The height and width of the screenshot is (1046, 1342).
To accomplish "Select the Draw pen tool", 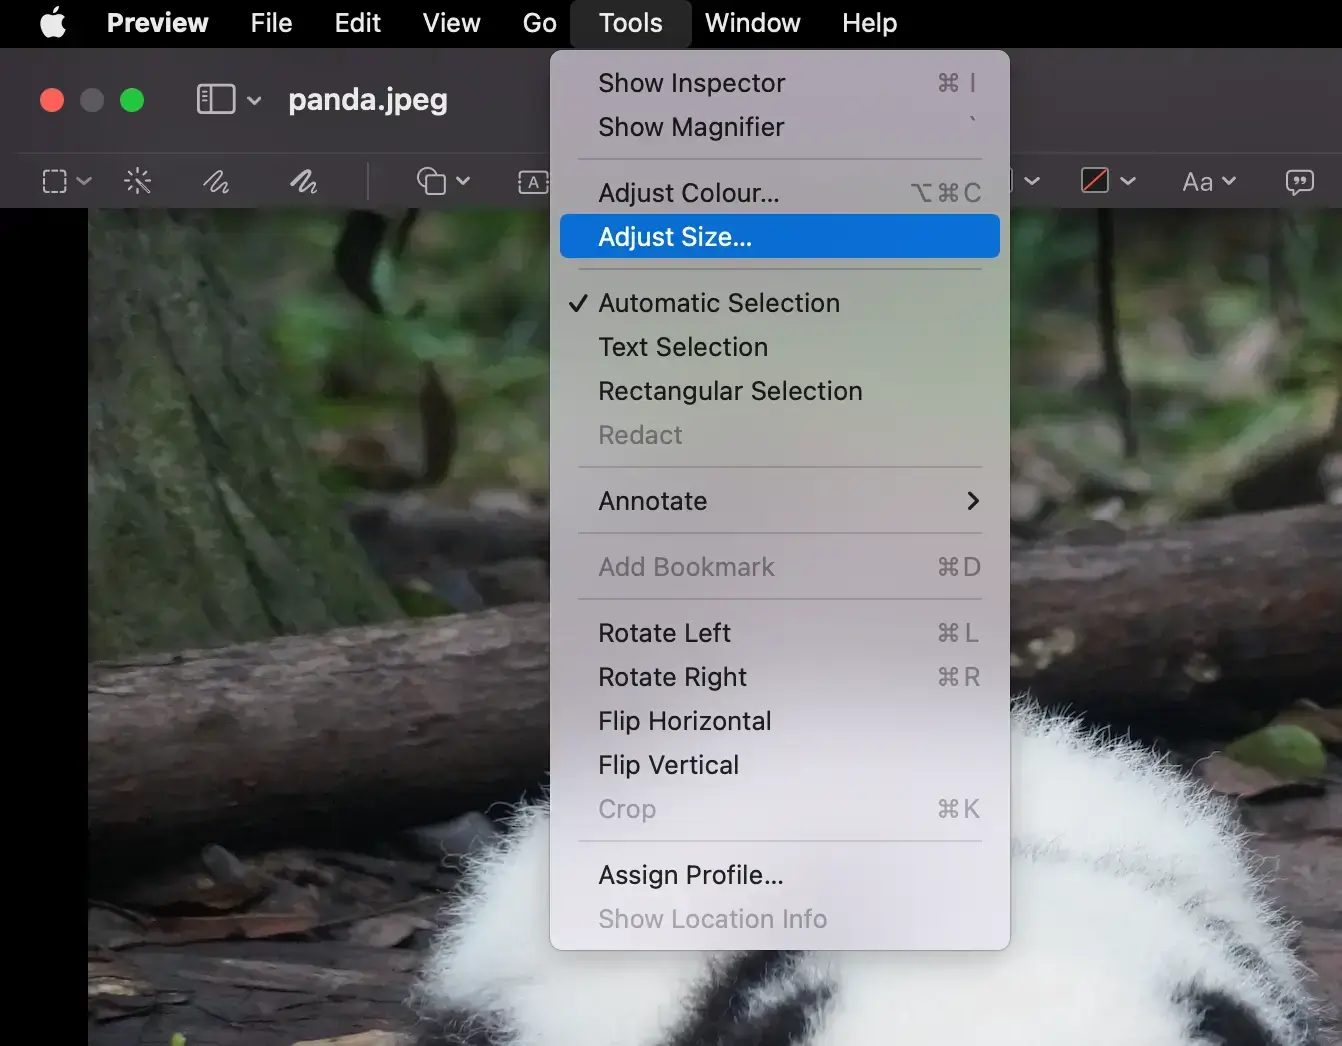I will coord(303,181).
